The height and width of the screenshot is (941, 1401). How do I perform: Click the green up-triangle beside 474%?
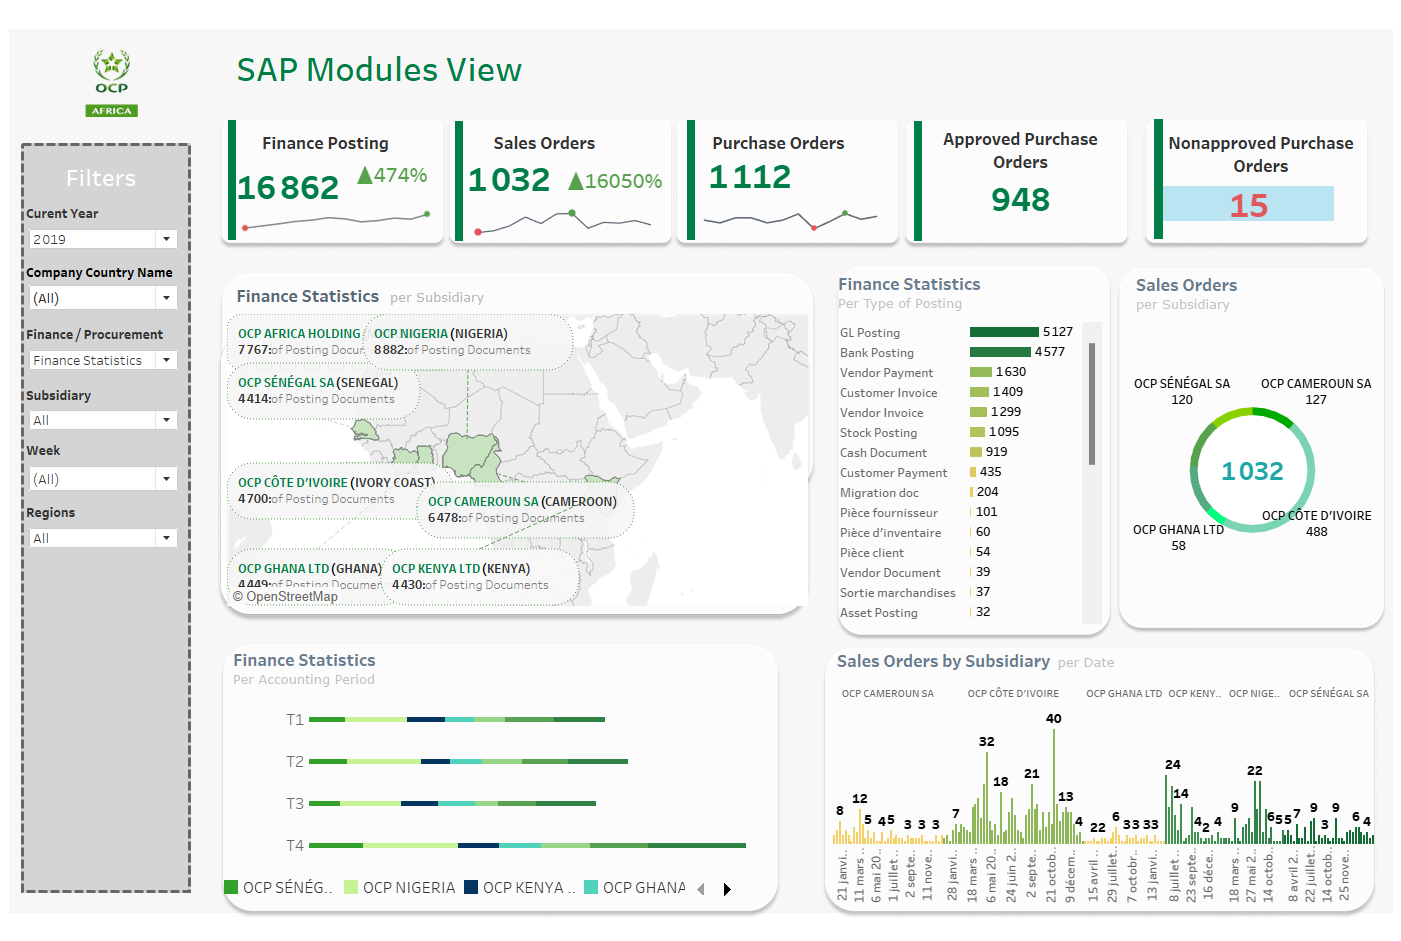tap(365, 175)
